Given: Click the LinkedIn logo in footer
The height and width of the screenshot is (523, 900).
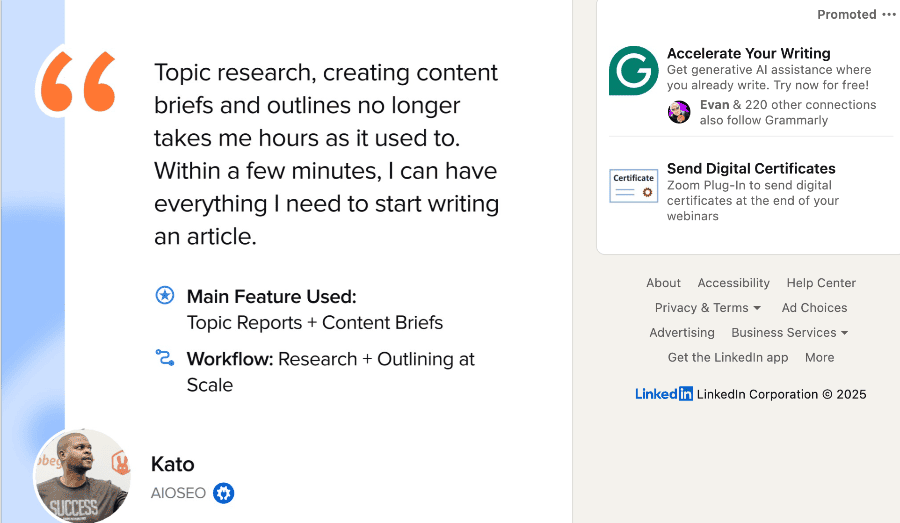Looking at the screenshot, I should 664,394.
